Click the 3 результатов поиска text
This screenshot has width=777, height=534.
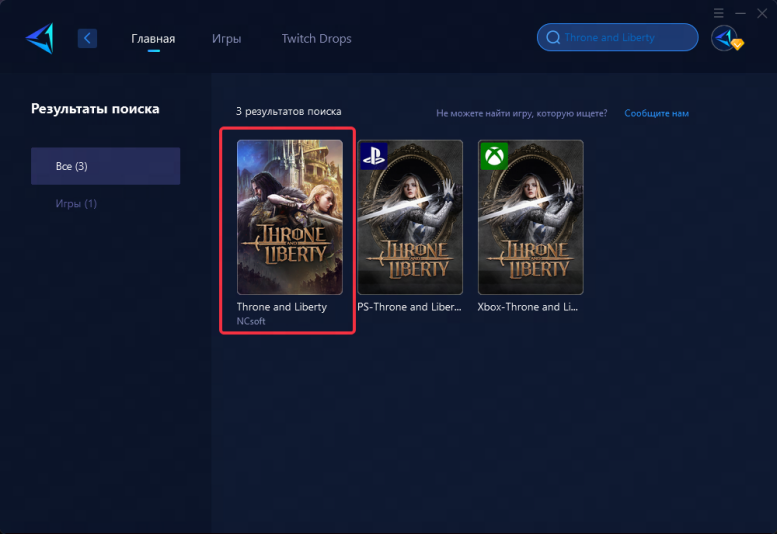coord(288,111)
